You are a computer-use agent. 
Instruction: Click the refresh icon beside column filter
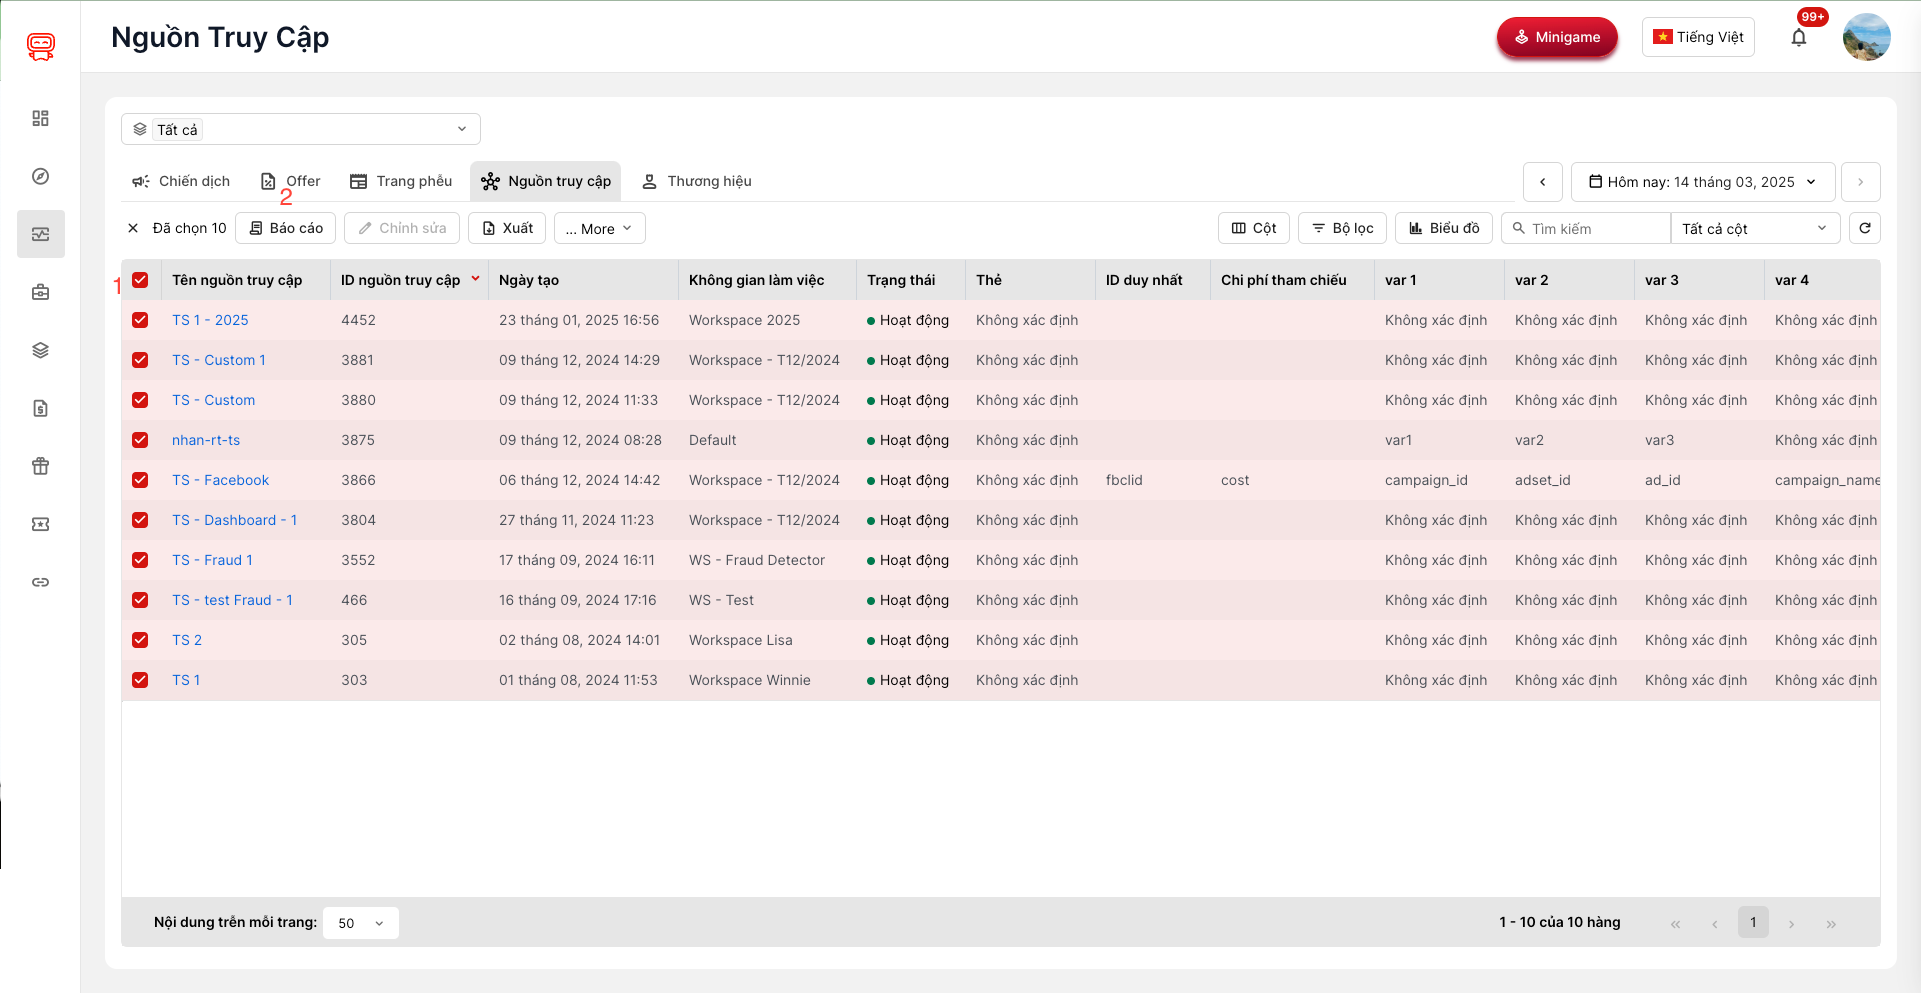[1864, 228]
